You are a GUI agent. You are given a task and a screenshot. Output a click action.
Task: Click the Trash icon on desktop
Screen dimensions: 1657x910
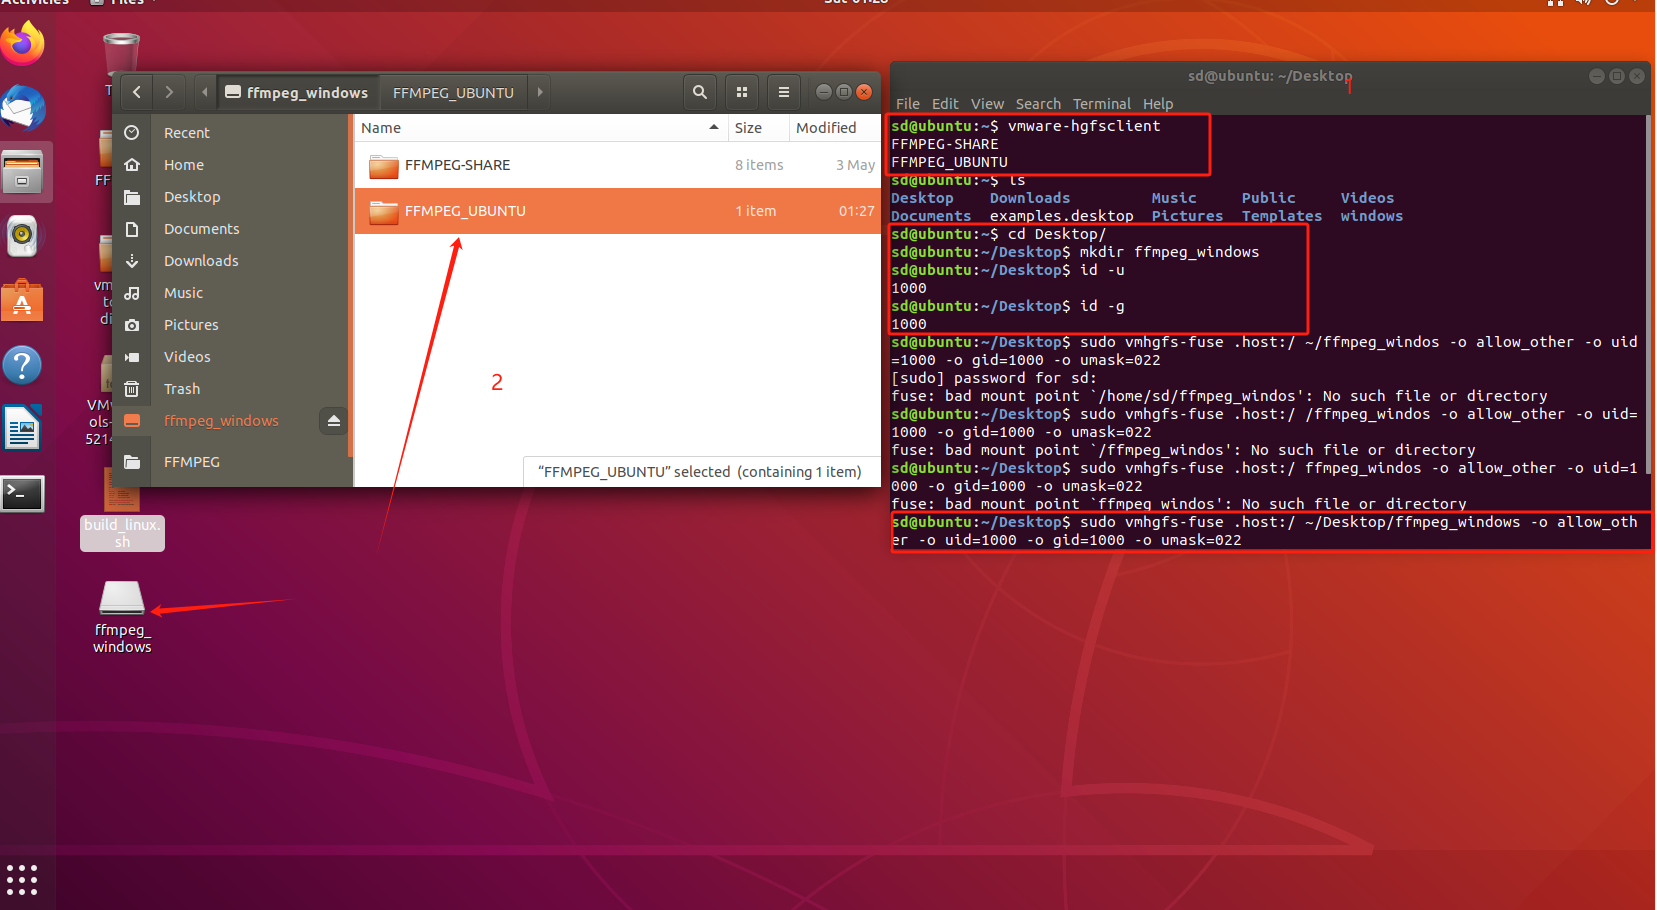[x=121, y=55]
